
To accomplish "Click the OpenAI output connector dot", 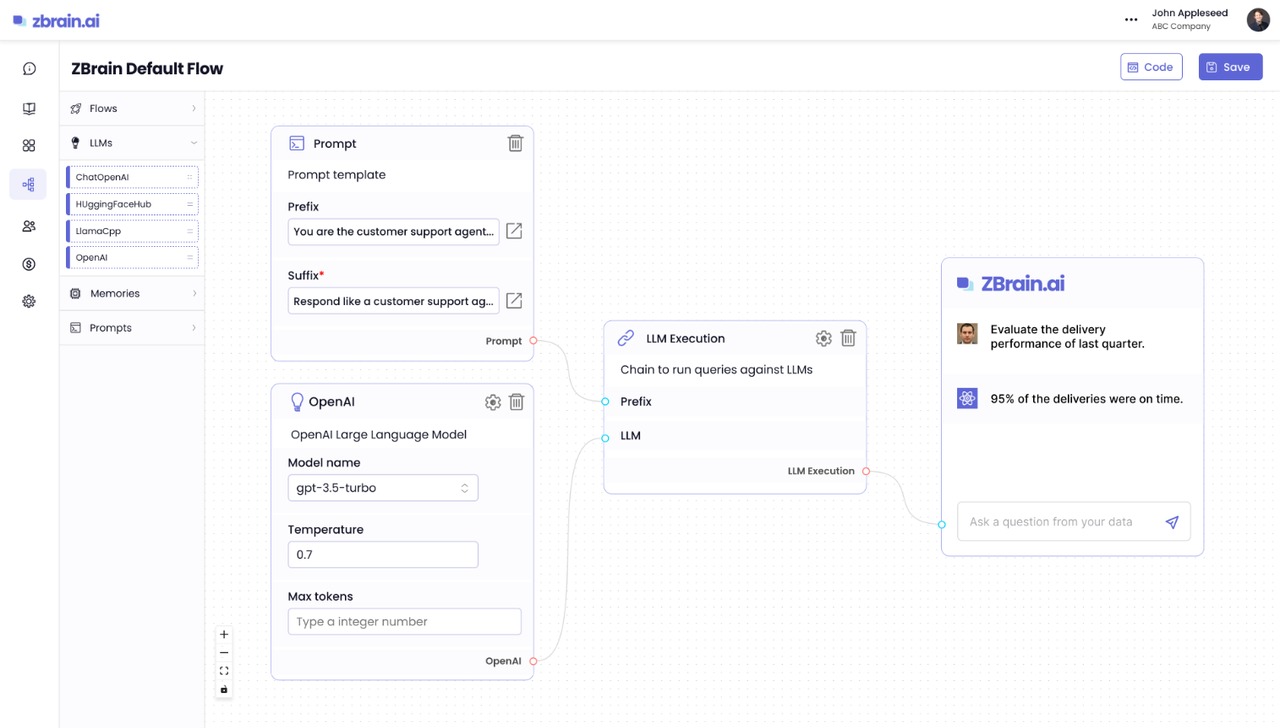I will click(533, 661).
